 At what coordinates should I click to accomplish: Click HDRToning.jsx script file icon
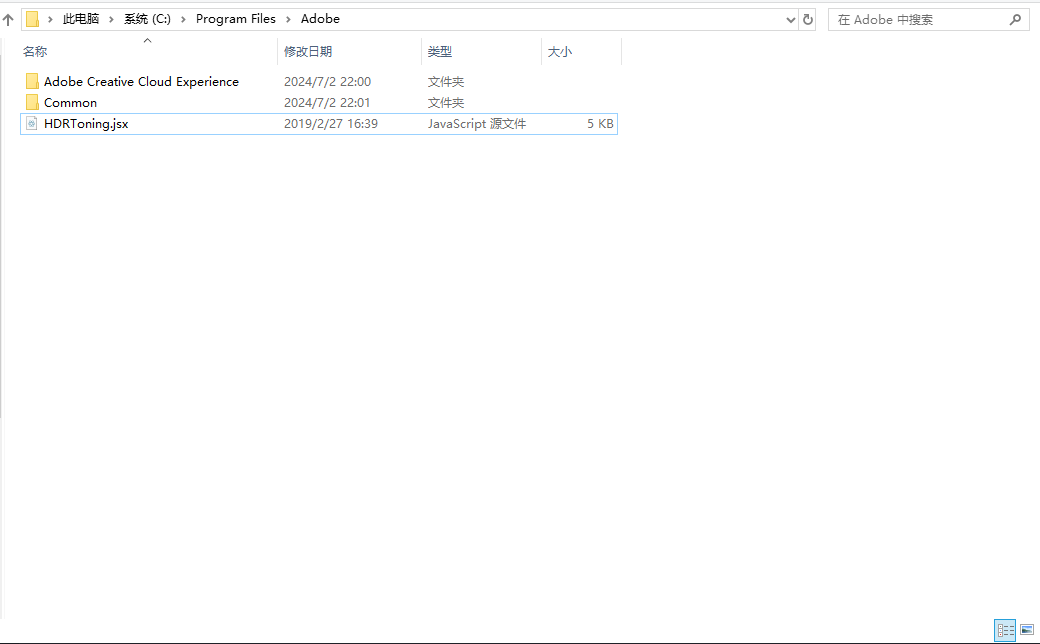point(31,123)
